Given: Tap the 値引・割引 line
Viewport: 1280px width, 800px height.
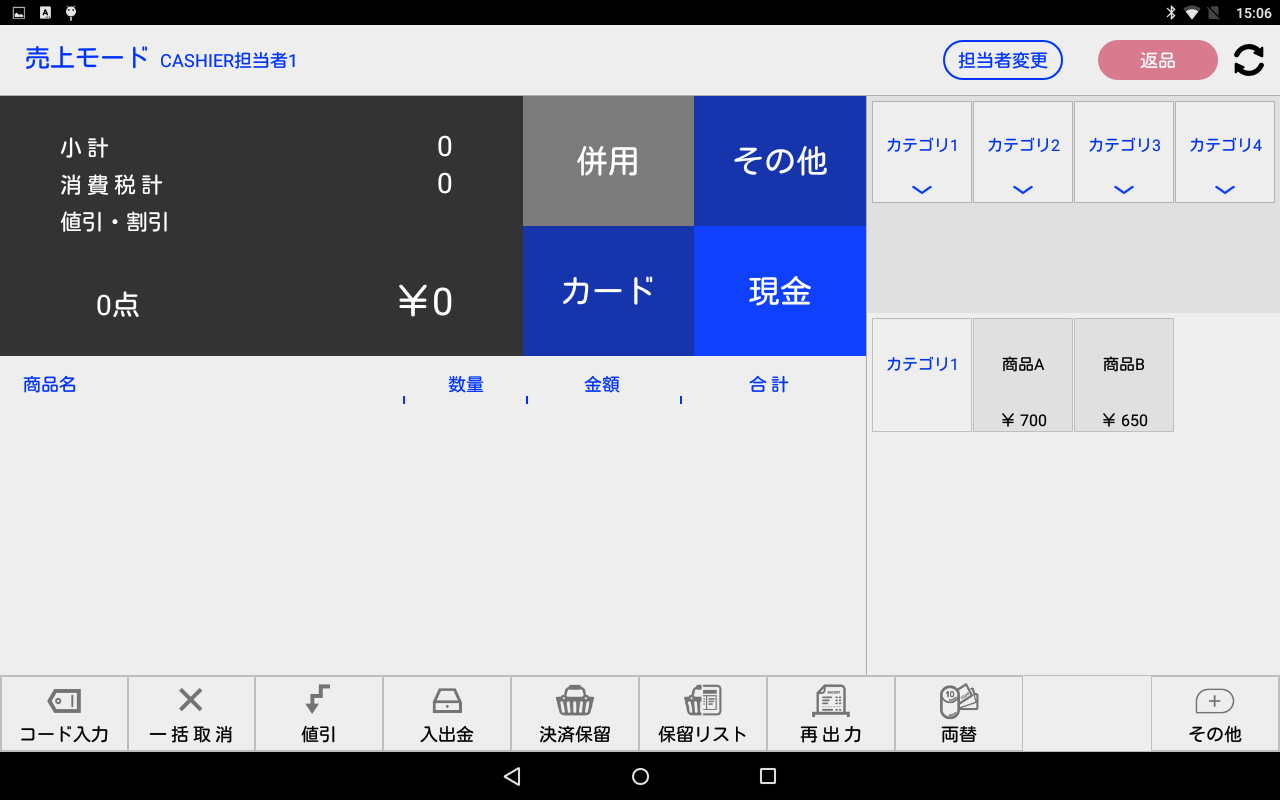Looking at the screenshot, I should pos(114,222).
